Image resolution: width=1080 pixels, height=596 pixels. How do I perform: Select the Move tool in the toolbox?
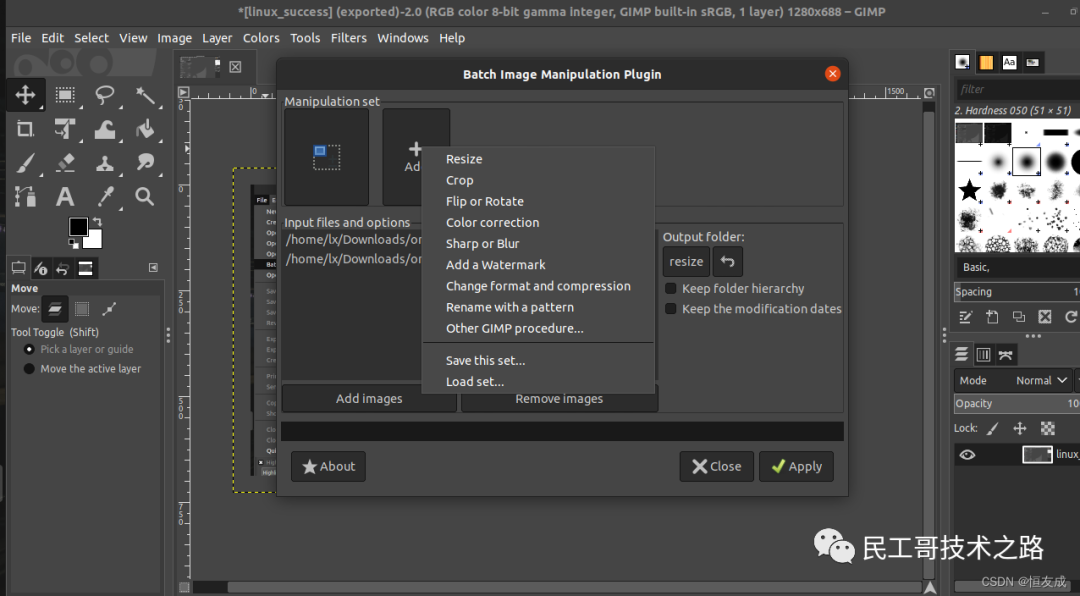25,94
